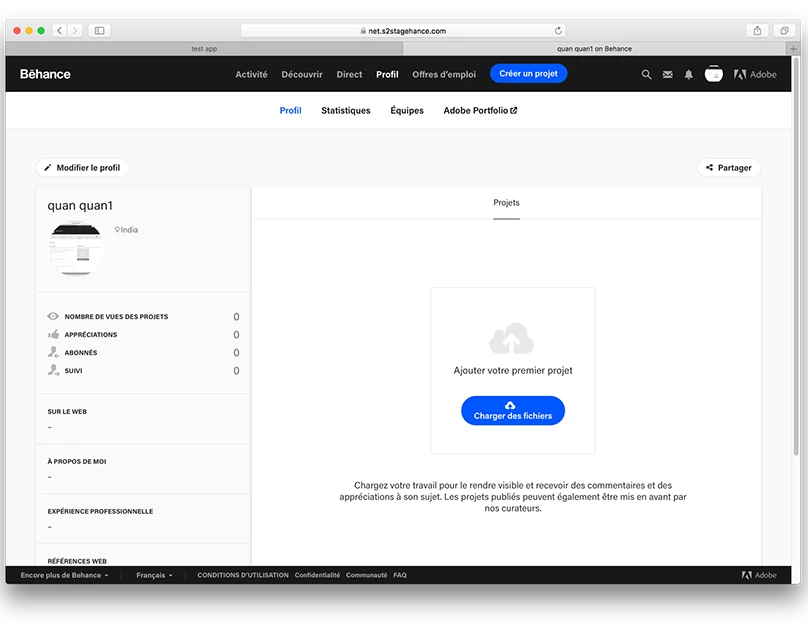Click the search magnifier icon in Behance header
Image resolution: width=808 pixels, height=632 pixels.
pos(646,74)
